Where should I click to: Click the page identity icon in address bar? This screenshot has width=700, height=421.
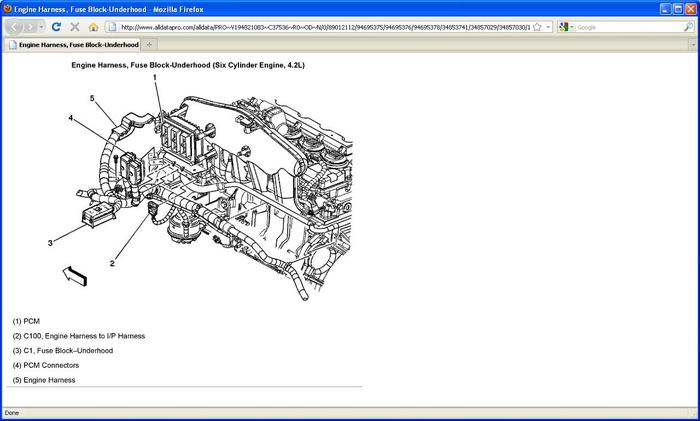112,27
